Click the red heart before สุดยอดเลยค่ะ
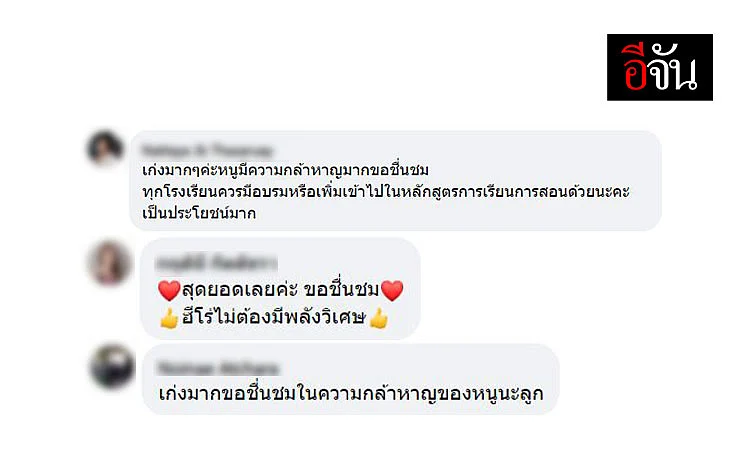Image resolution: width=750 pixels, height=476 pixels. coord(169,290)
